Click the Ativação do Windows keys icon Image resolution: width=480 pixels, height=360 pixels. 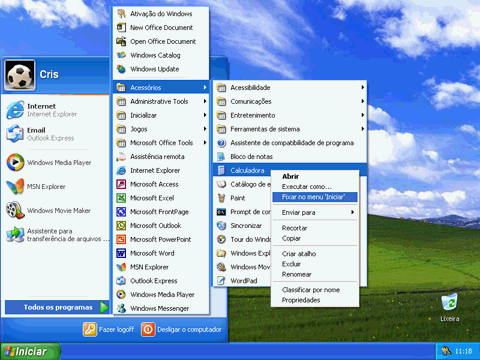pyautogui.click(x=121, y=14)
